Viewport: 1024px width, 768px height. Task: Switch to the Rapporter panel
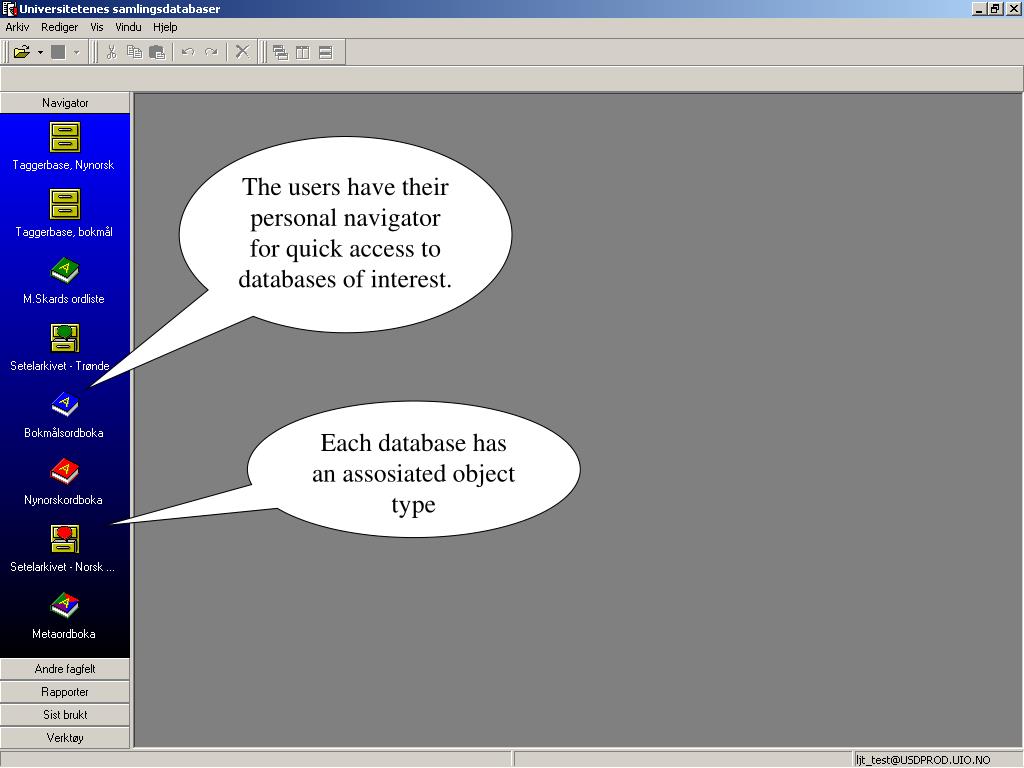(x=65, y=692)
